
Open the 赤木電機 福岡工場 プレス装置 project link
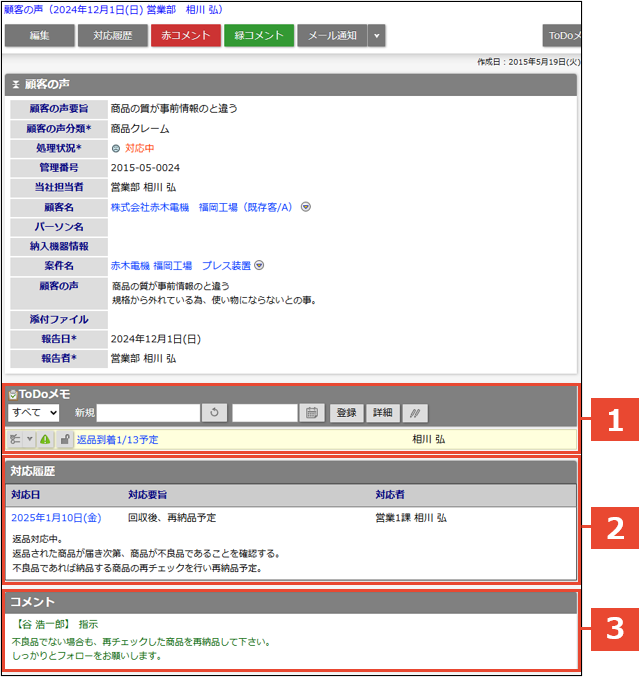coord(181,266)
